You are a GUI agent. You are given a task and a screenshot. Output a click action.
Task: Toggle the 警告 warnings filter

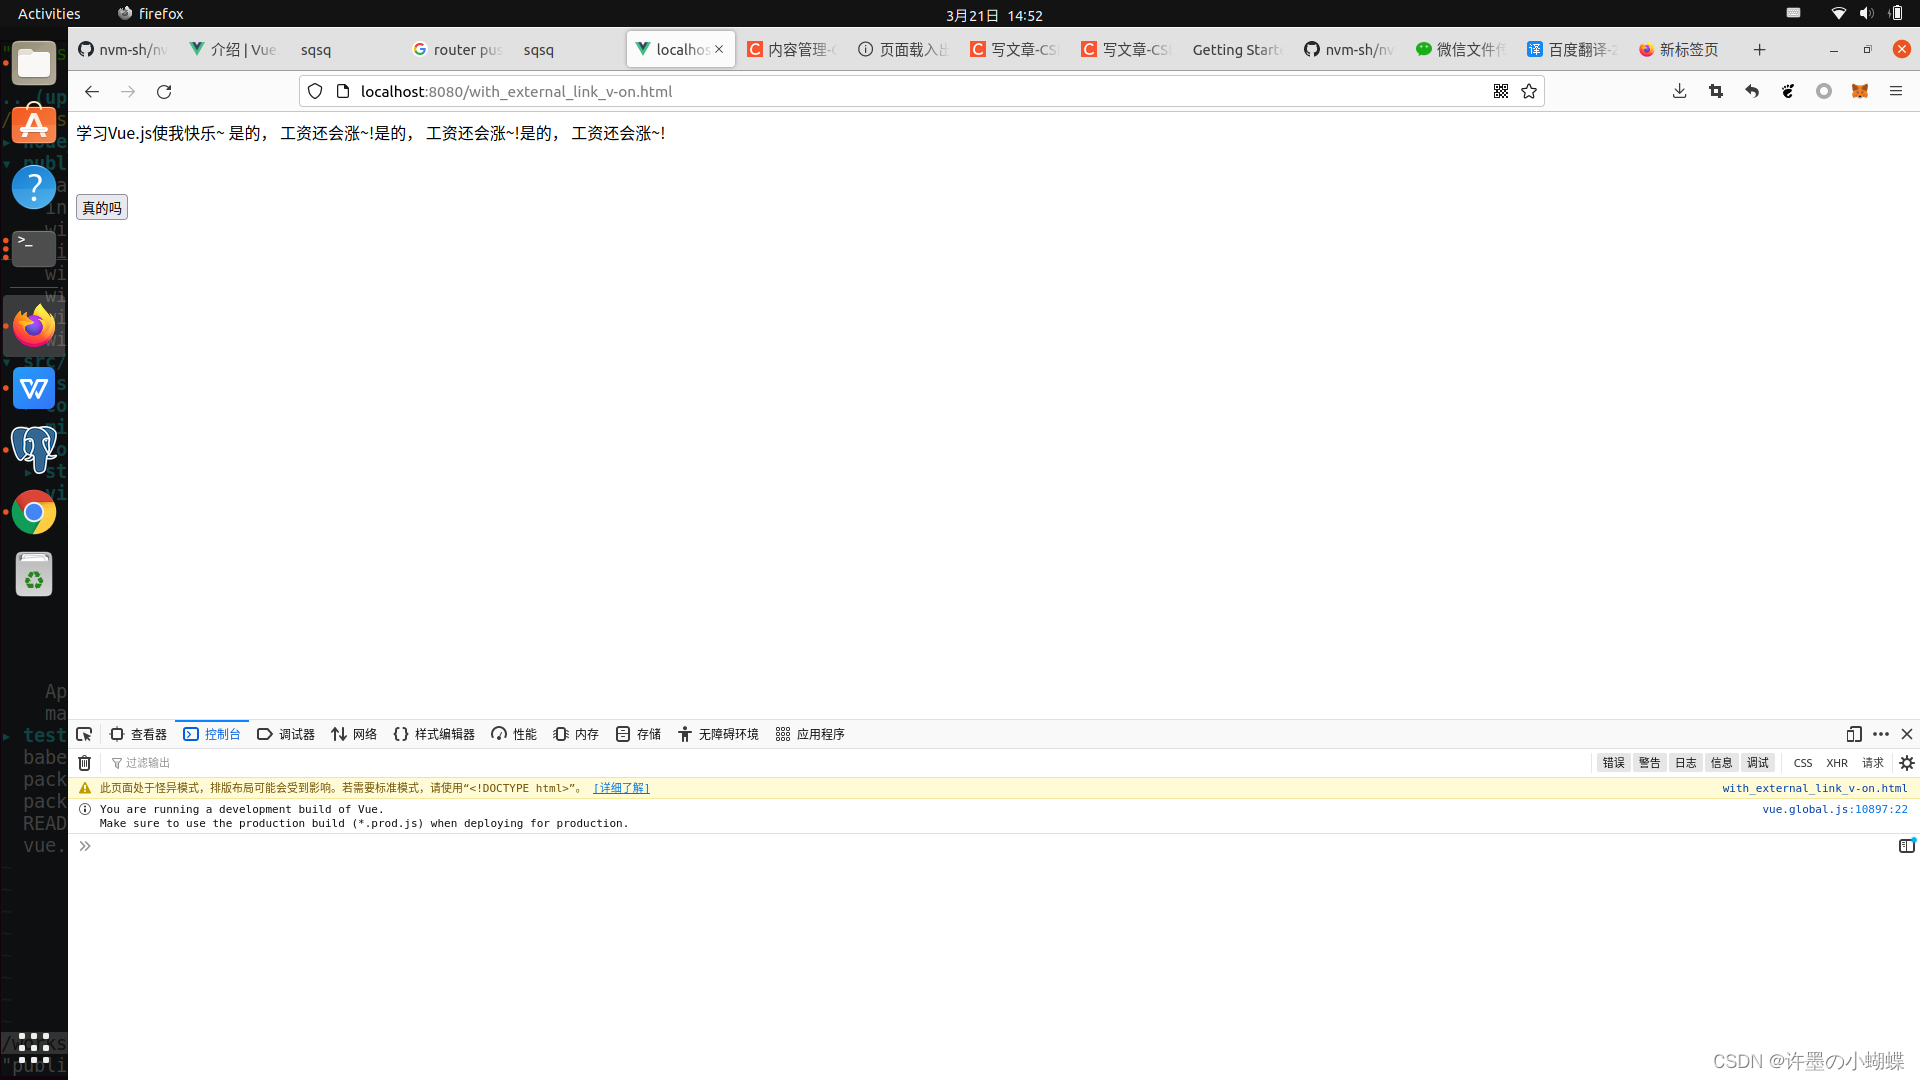[x=1649, y=763]
